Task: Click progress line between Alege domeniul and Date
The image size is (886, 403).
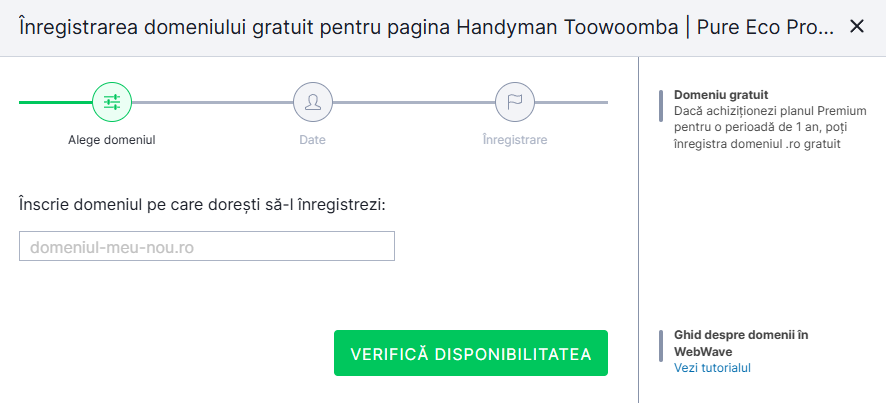Action: click(212, 102)
